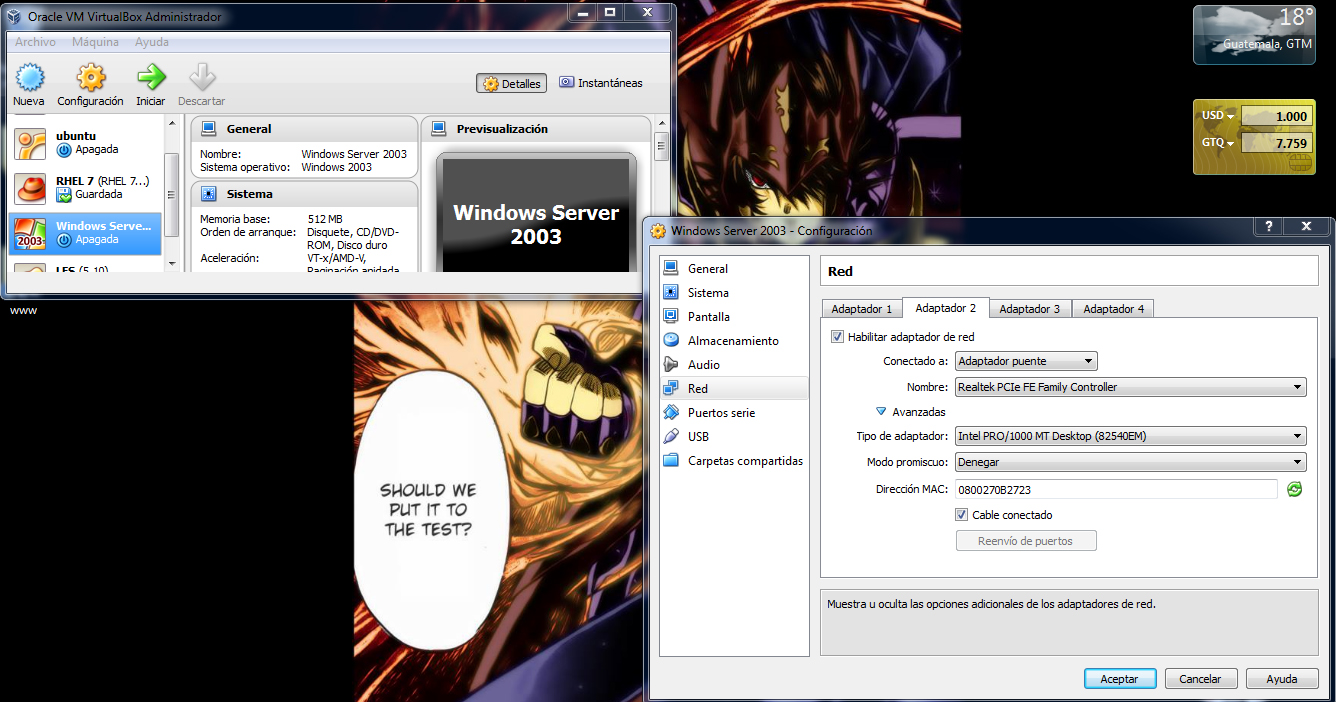Click the Cancelar button
The image size is (1336, 702).
[1201, 678]
